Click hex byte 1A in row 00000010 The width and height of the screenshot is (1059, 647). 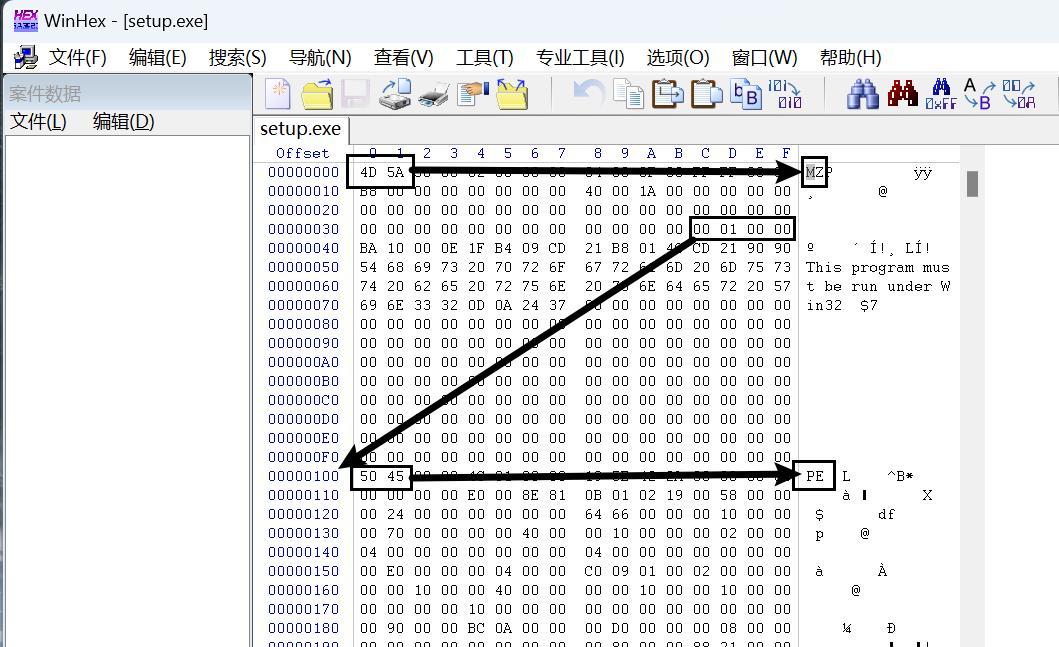pos(647,191)
